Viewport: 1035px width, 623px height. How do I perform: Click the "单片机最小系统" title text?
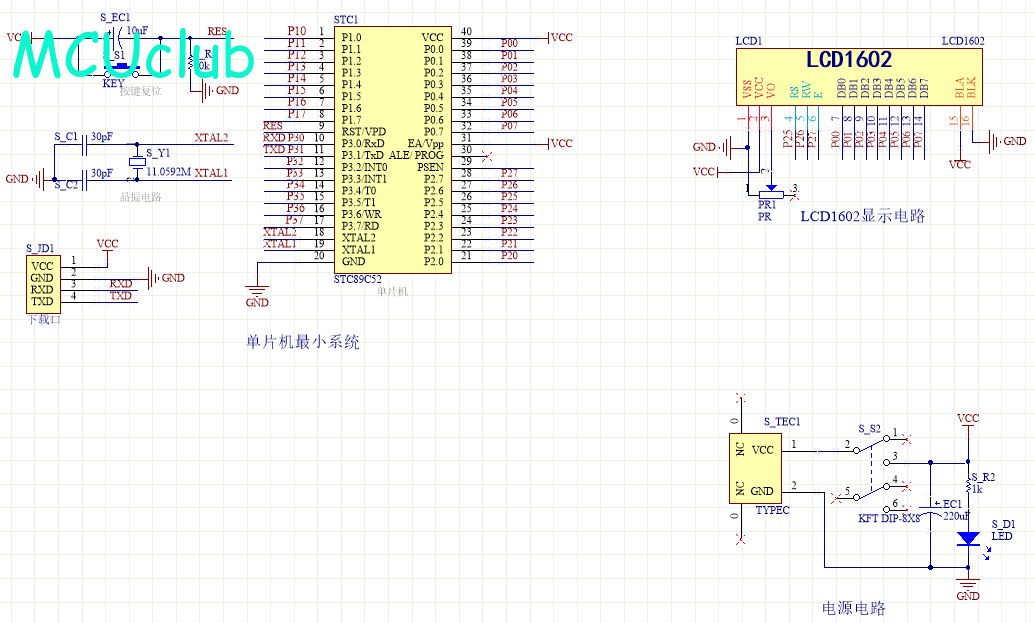pos(303,342)
